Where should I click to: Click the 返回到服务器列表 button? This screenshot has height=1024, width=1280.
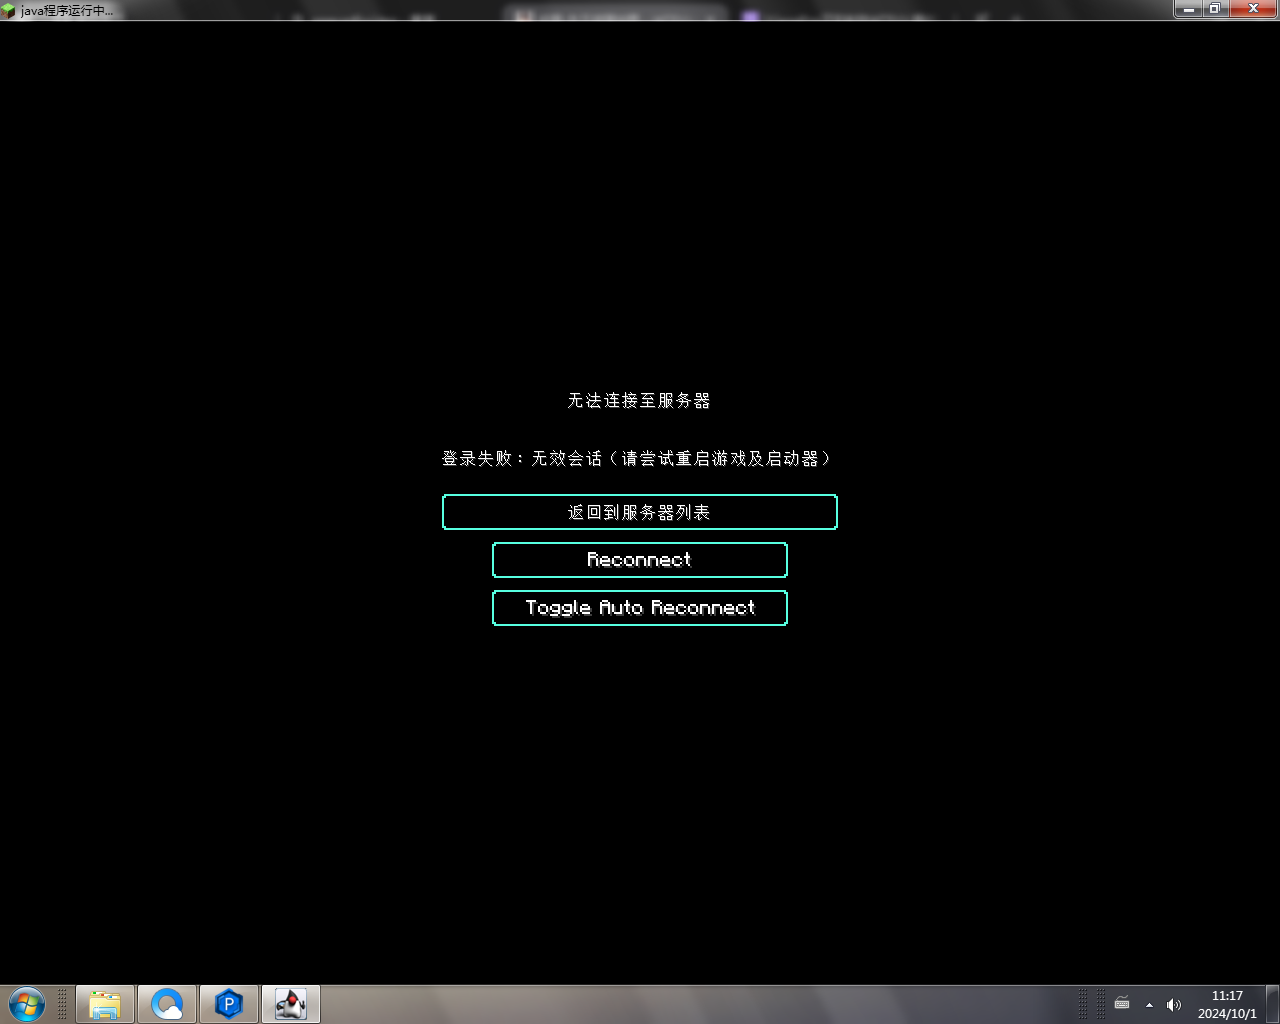[x=640, y=512]
